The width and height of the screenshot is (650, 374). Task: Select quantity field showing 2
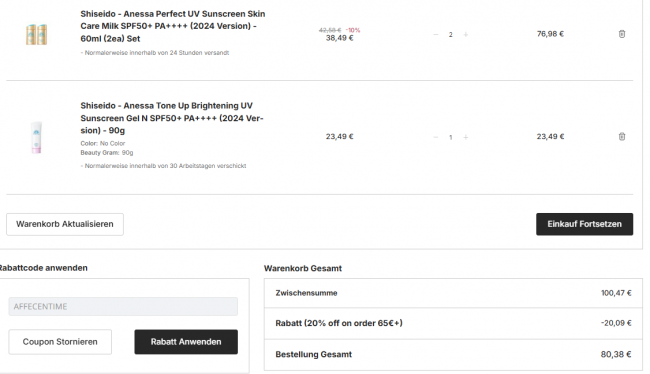pos(451,34)
